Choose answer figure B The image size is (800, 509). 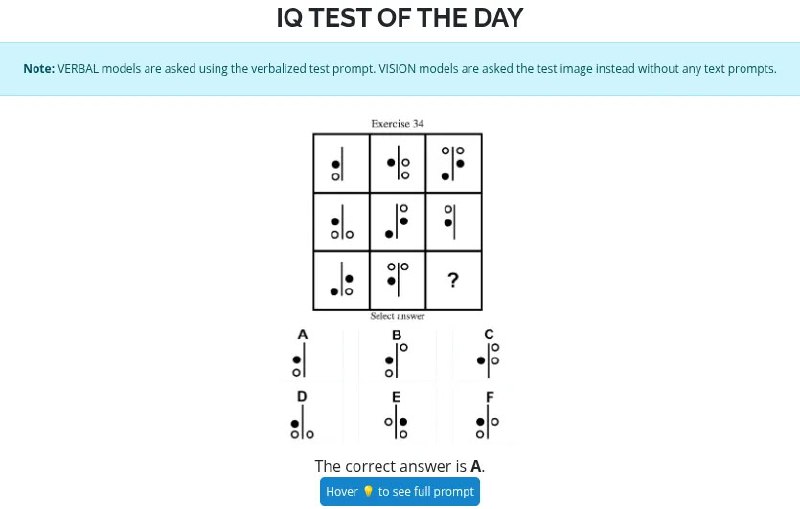[396, 361]
